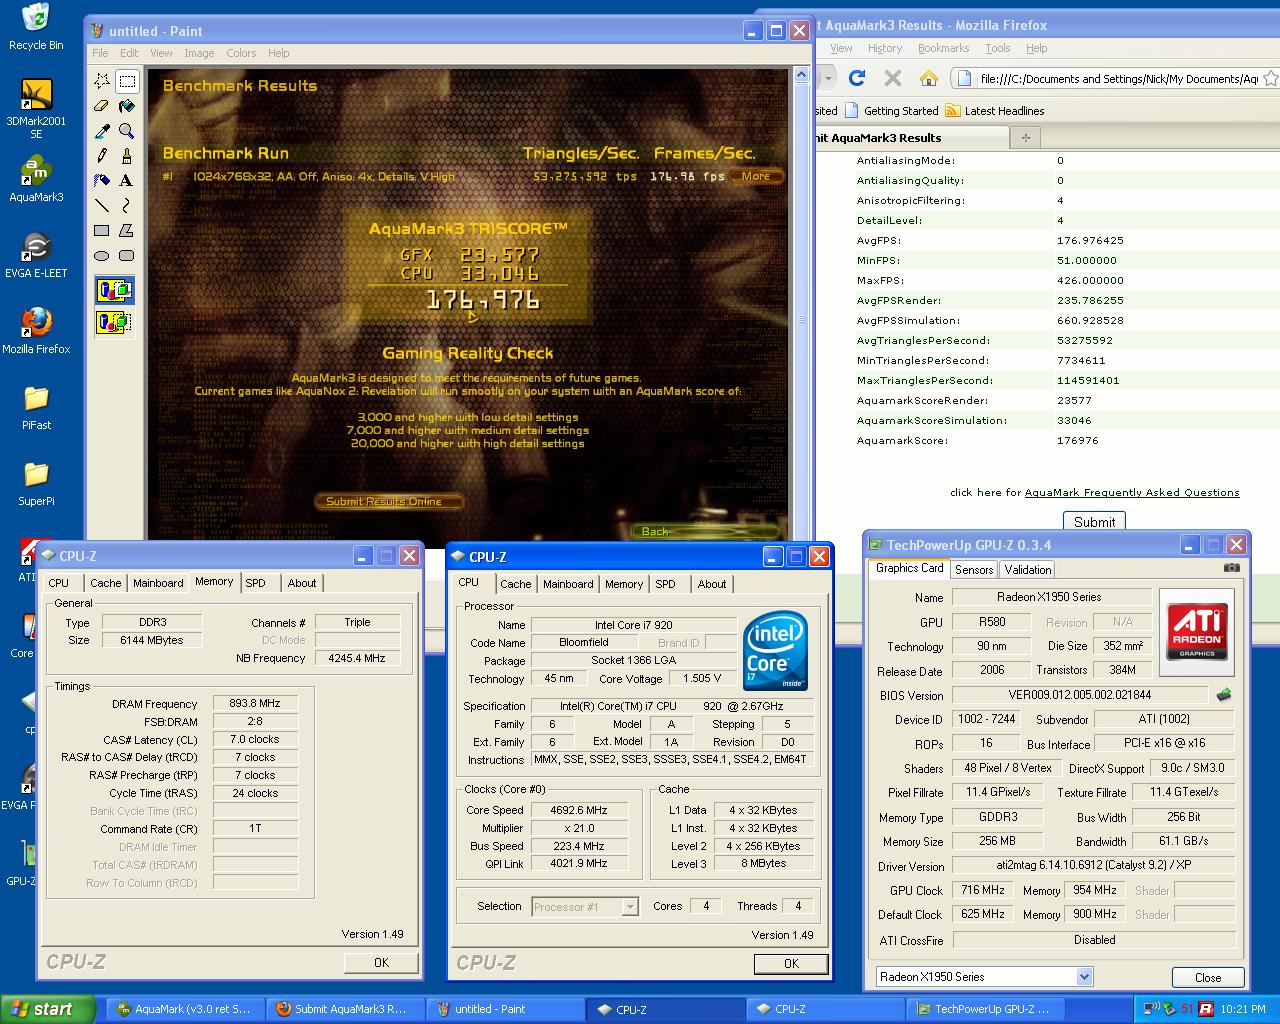
Task: Select the rectangular Select tool in Paint
Action: (x=127, y=81)
